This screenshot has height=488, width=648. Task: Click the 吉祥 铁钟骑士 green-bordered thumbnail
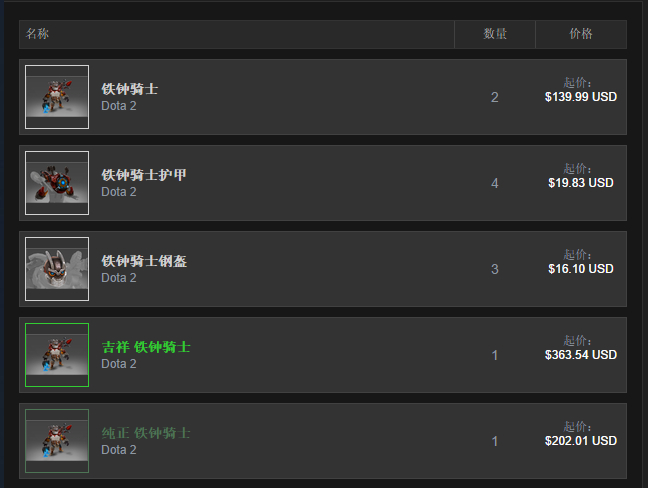point(57,355)
